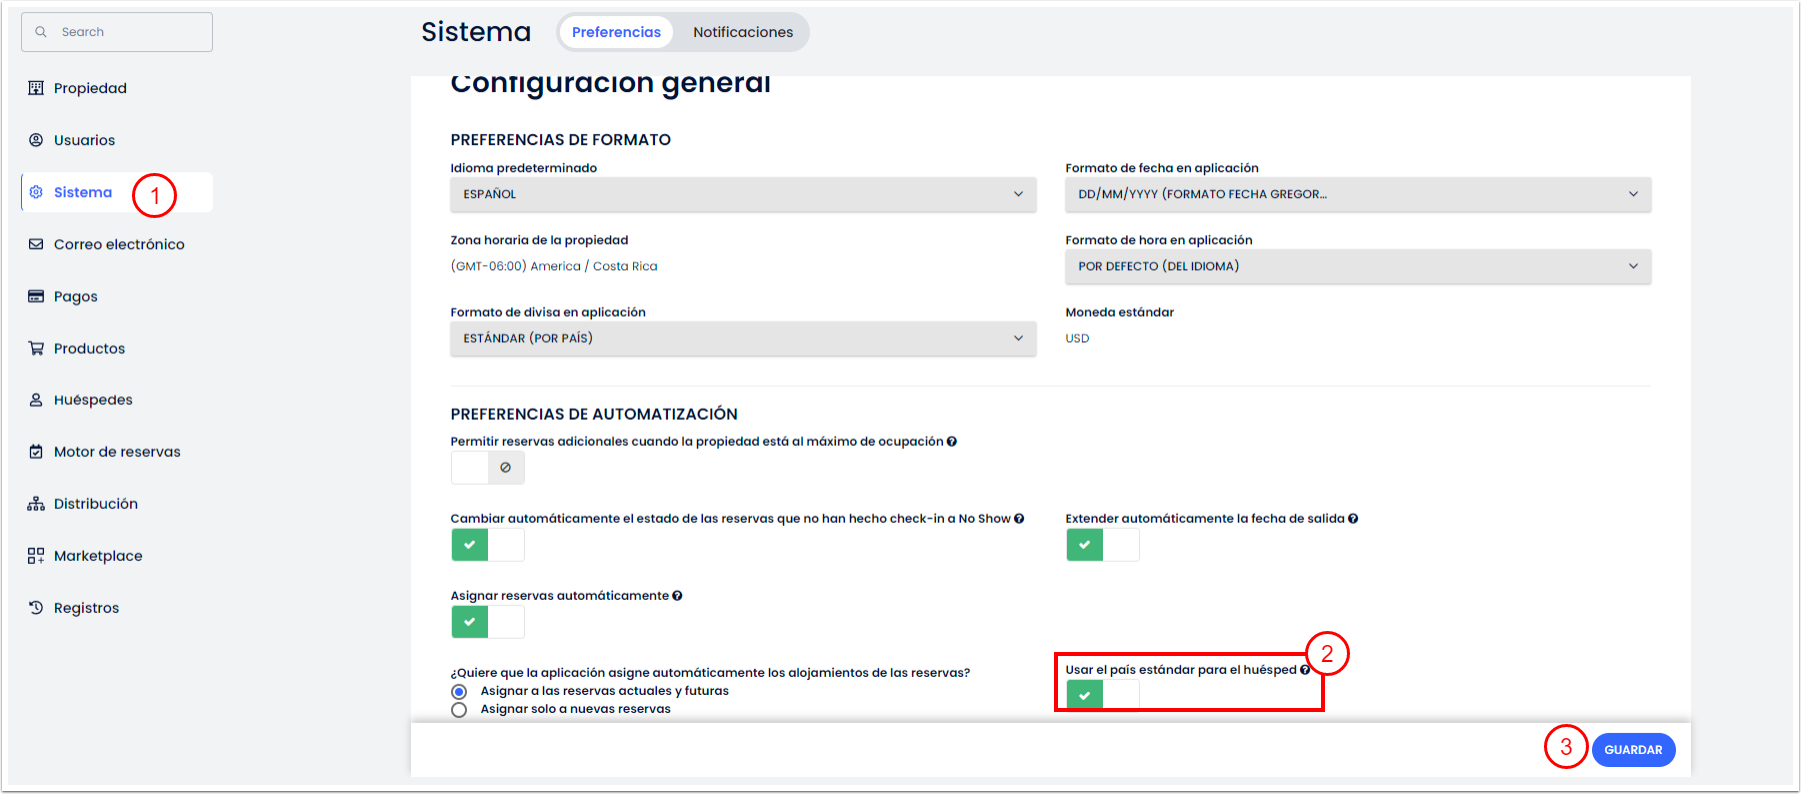Click the Correo electrónico envelope icon
The height and width of the screenshot is (794, 1801).
36,244
